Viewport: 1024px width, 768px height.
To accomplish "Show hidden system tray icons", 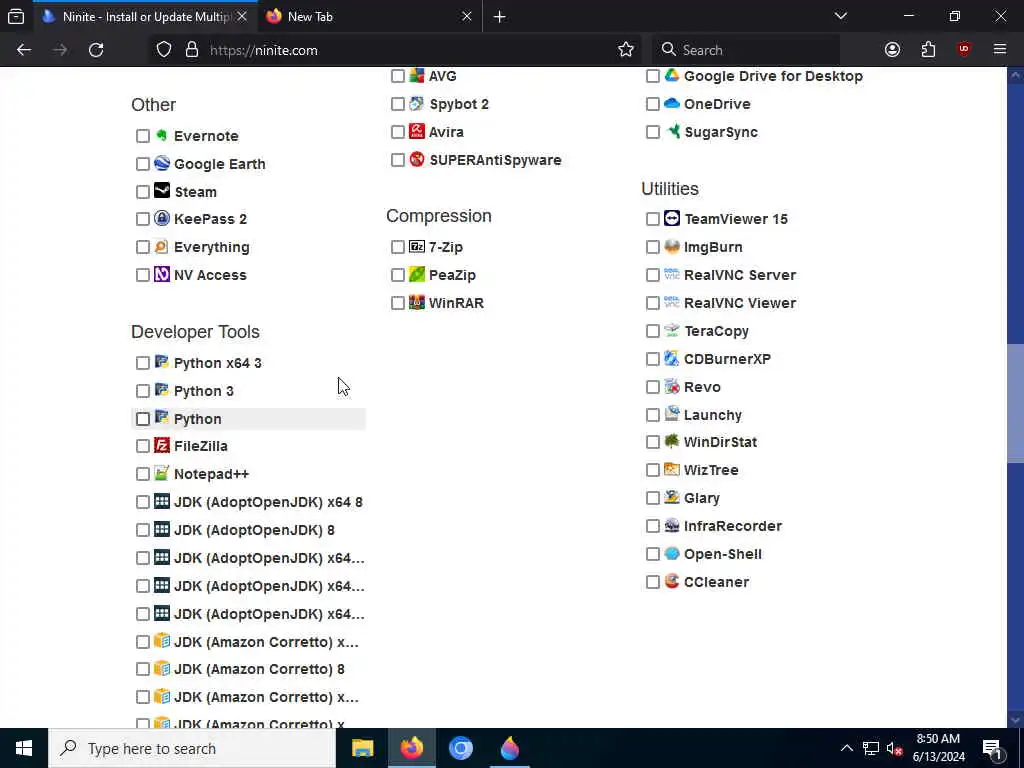I will pos(846,748).
